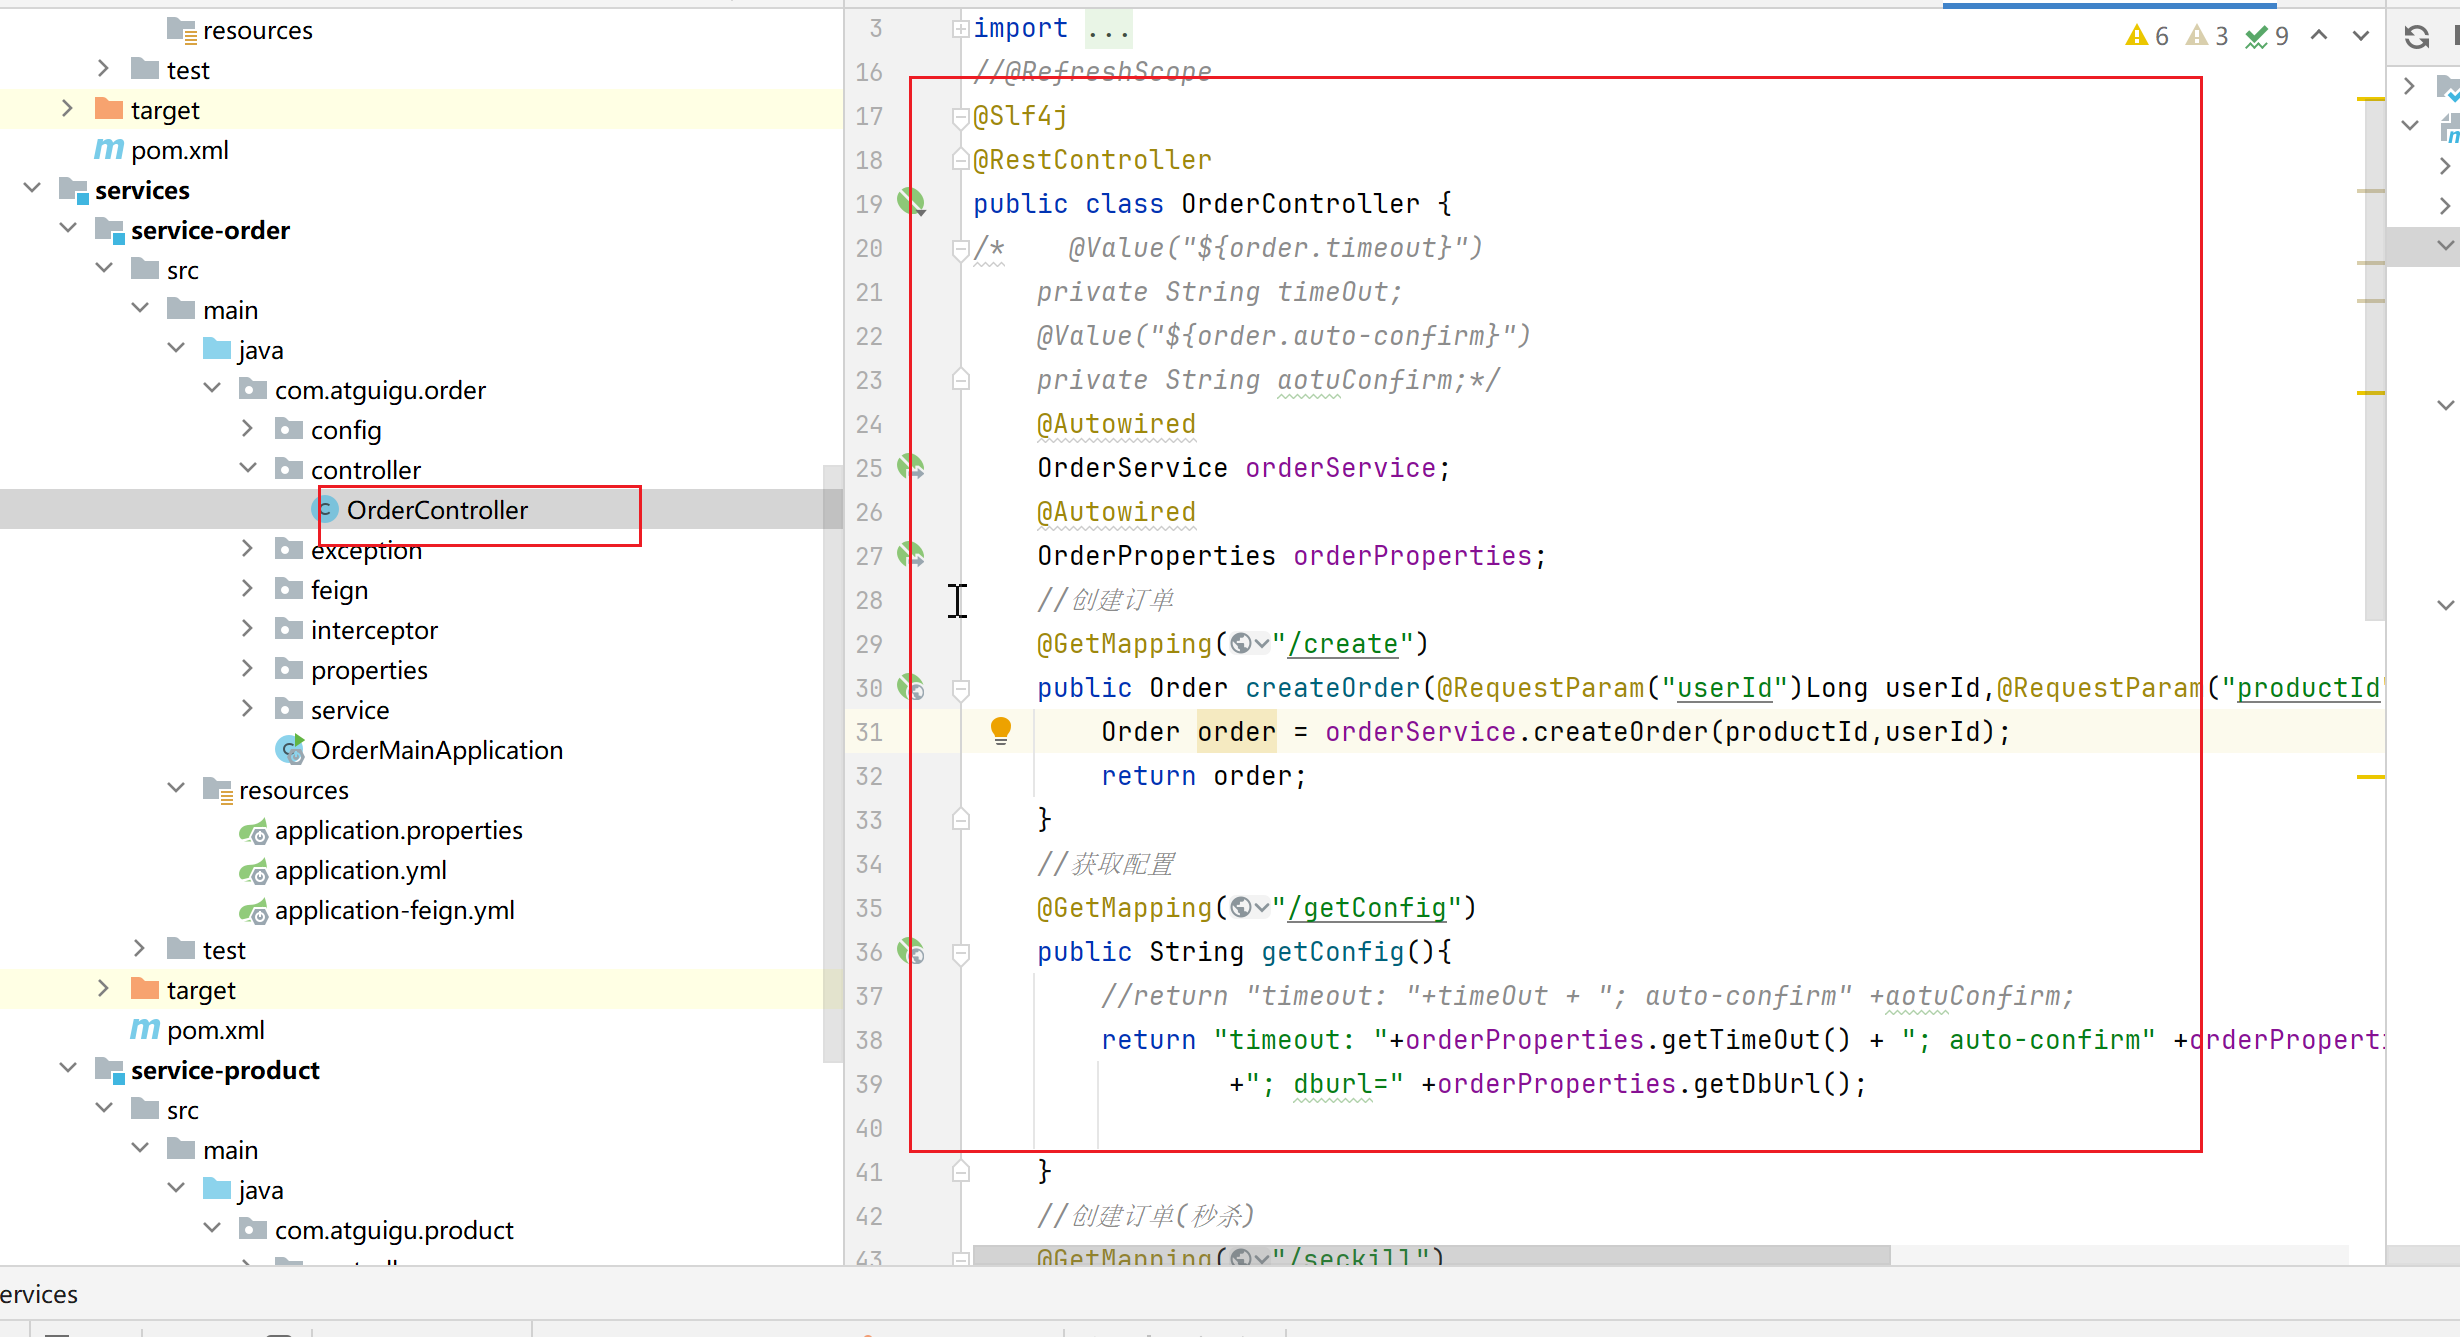Image resolution: width=2460 pixels, height=1337 pixels.
Task: Click the yellow intention lightbulb on line 31
Action: pos(1001,731)
